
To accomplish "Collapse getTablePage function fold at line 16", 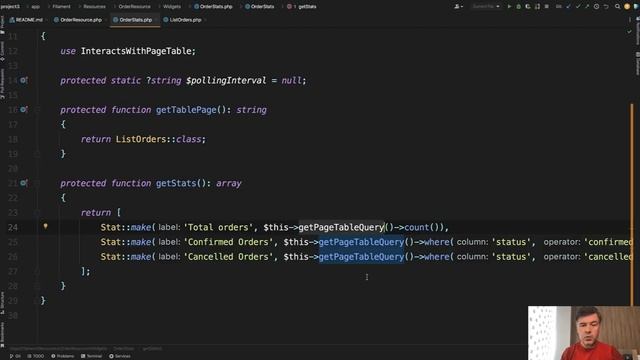I will [37, 110].
